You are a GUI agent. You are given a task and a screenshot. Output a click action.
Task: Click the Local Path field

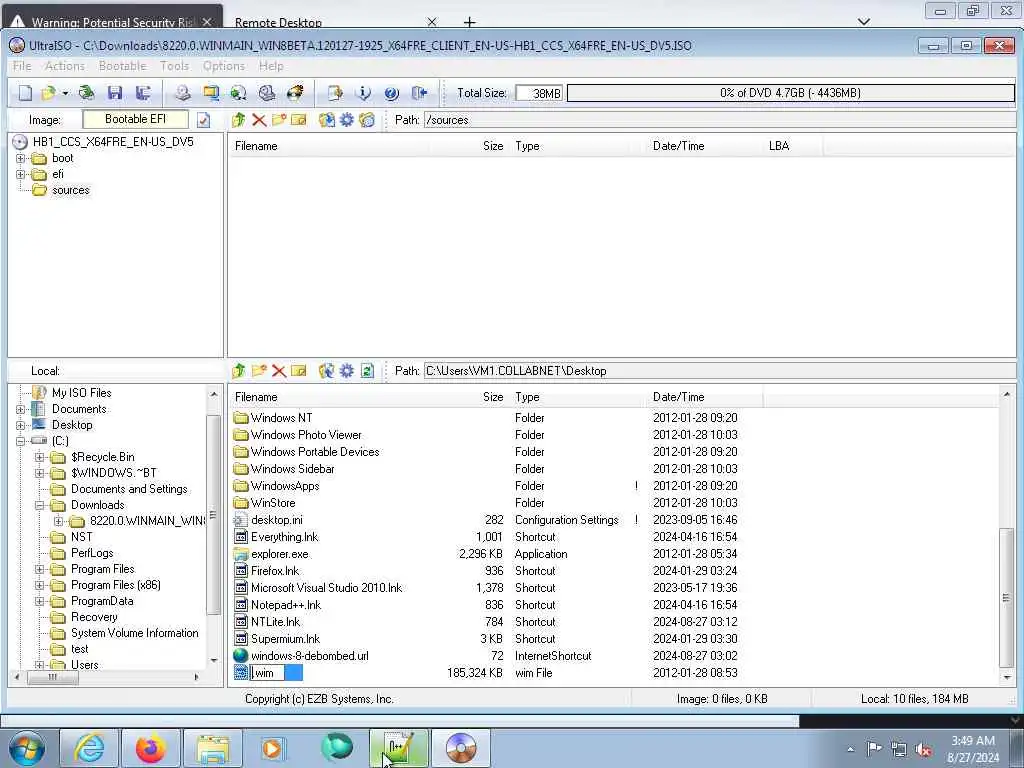(x=719, y=371)
